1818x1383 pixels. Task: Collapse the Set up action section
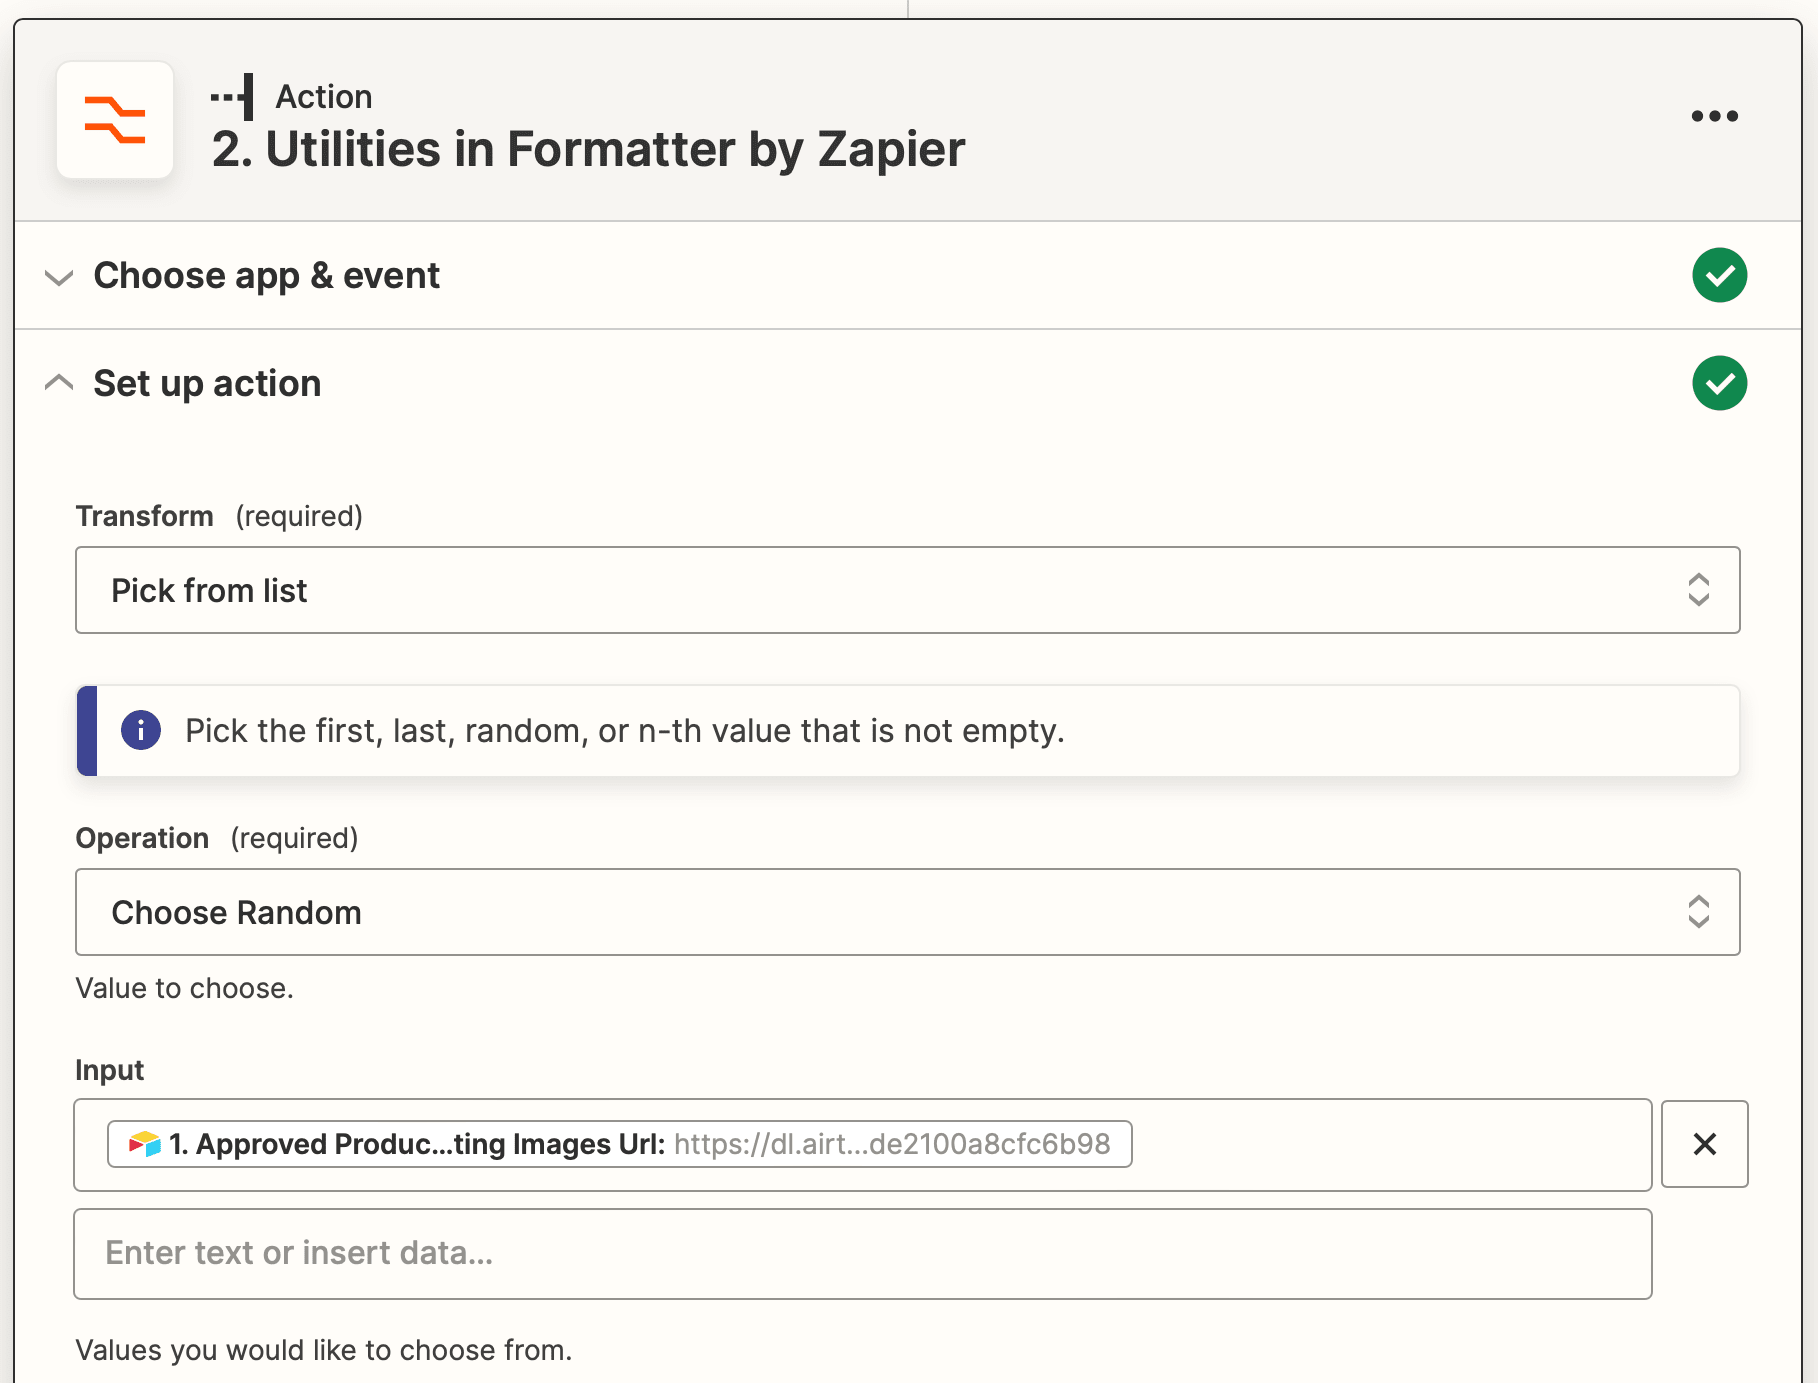[x=59, y=383]
